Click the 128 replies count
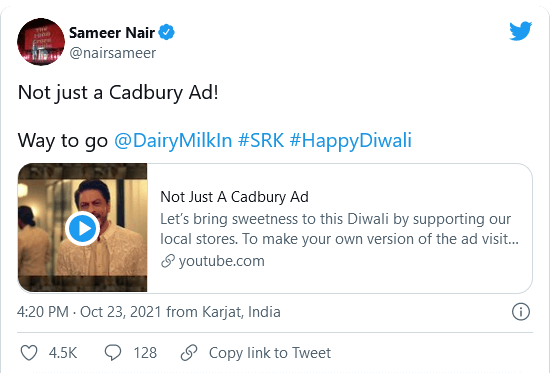The height and width of the screenshot is (373, 551). 145,353
